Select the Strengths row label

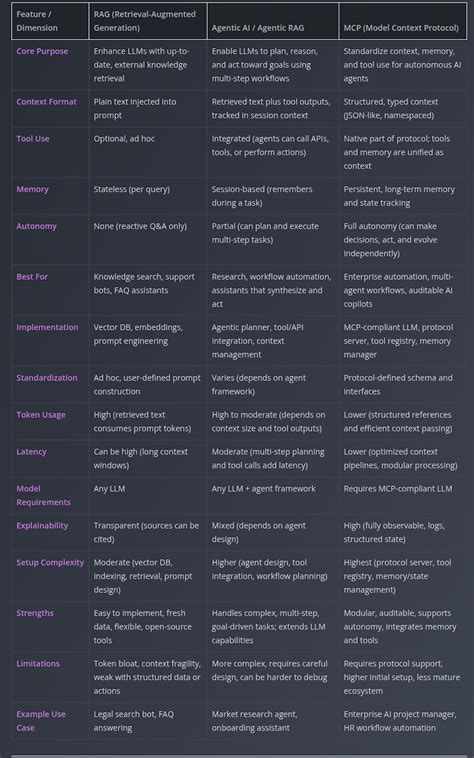tap(35, 613)
